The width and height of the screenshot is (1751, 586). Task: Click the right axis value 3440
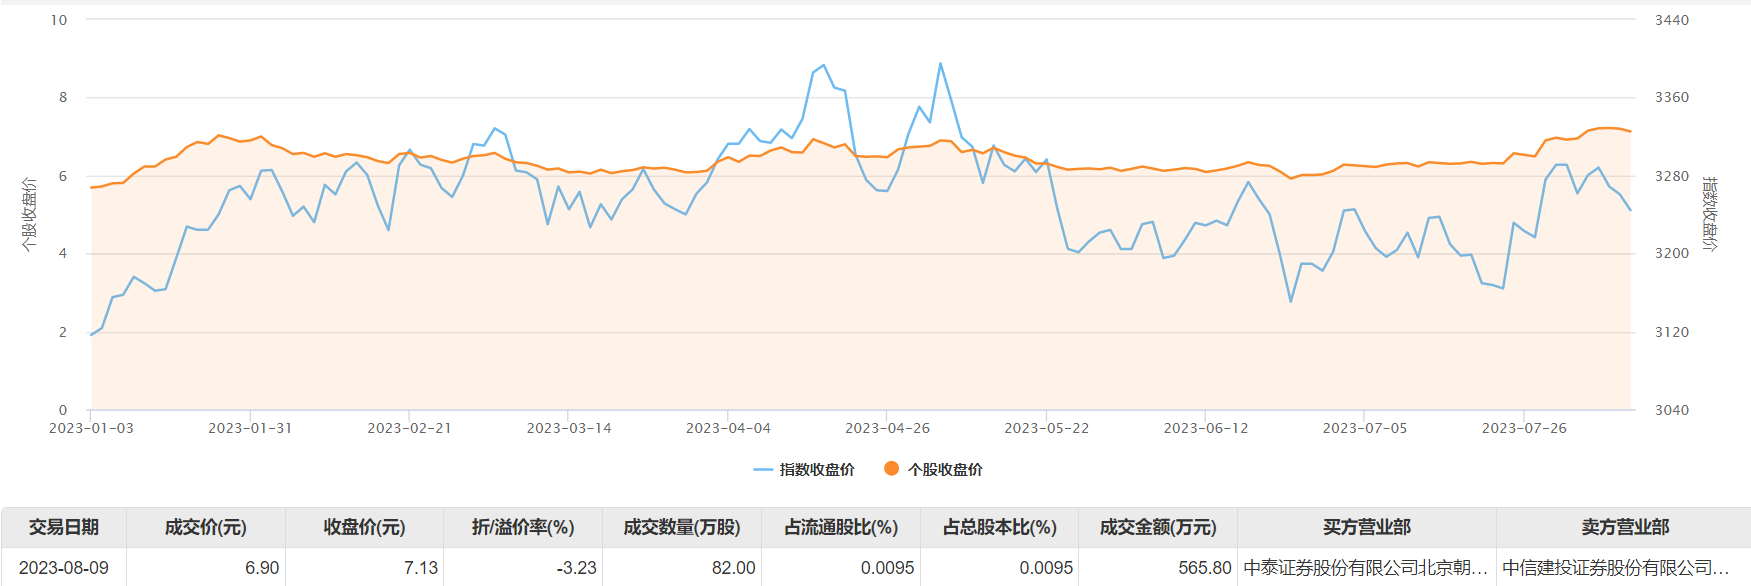pos(1672,20)
